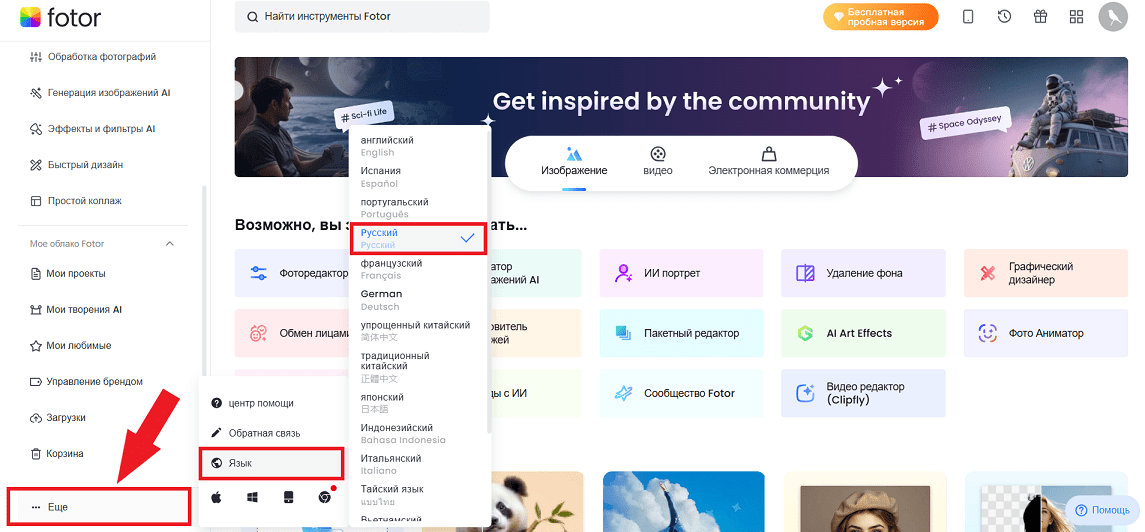This screenshot has height=532, width=1145.
Task: Open the bird profile avatar
Action: 1112,17
